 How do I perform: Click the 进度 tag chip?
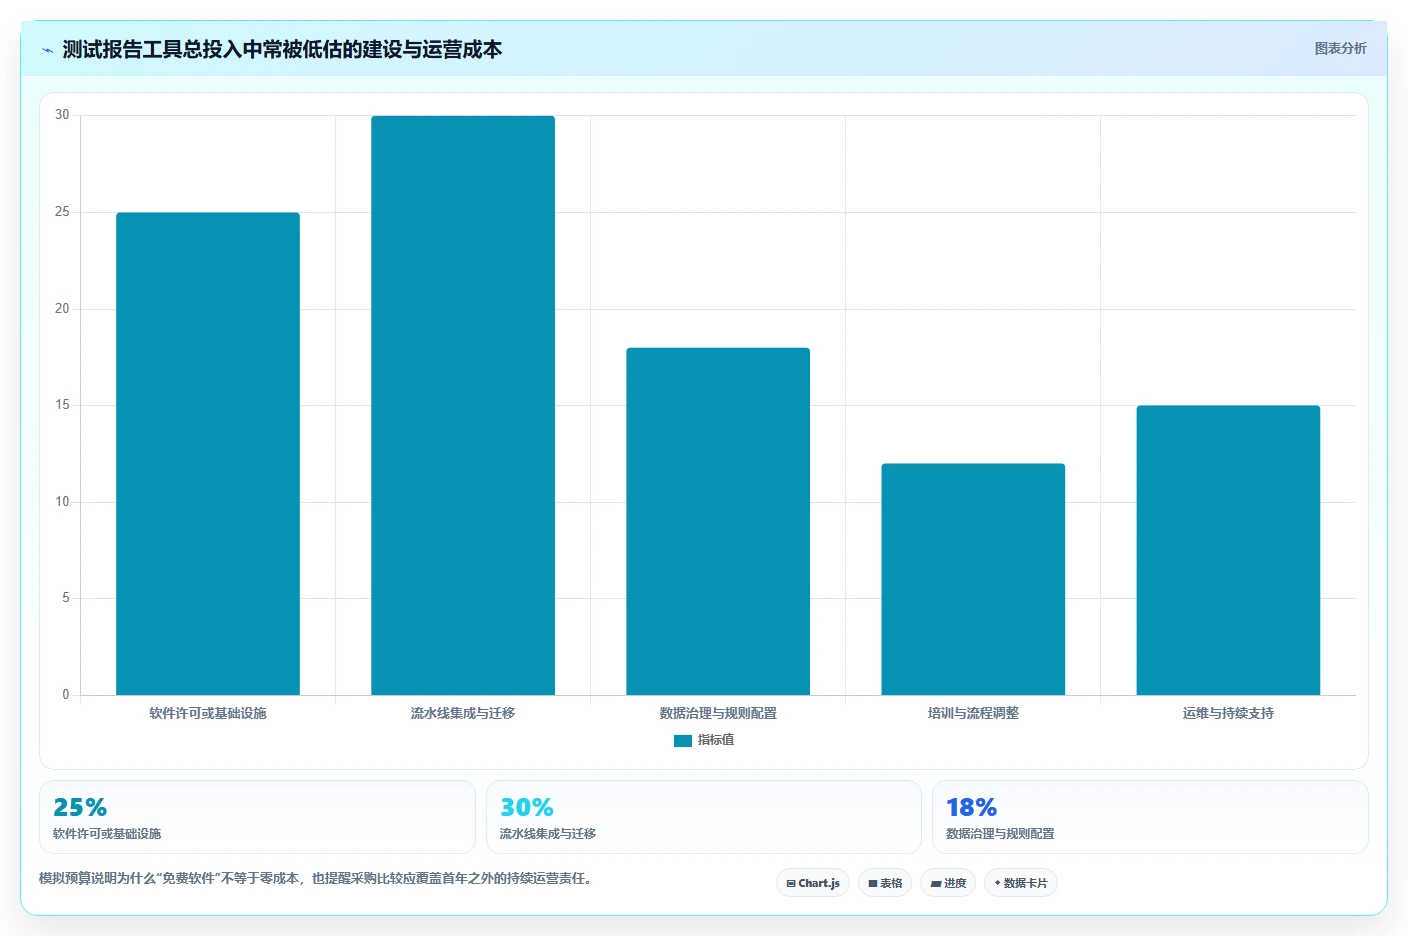(x=948, y=883)
